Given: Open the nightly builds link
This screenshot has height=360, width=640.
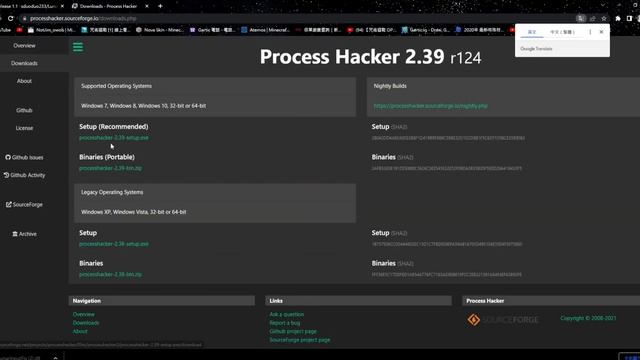Looking at the screenshot, I should 431,106.
